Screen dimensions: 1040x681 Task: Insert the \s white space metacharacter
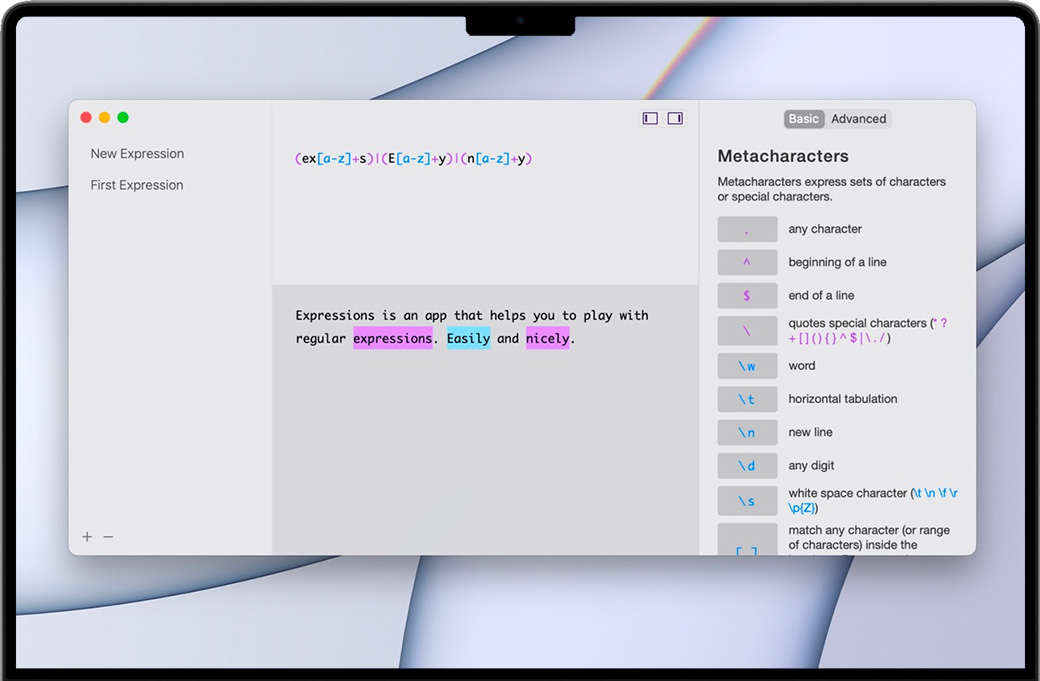coord(747,500)
